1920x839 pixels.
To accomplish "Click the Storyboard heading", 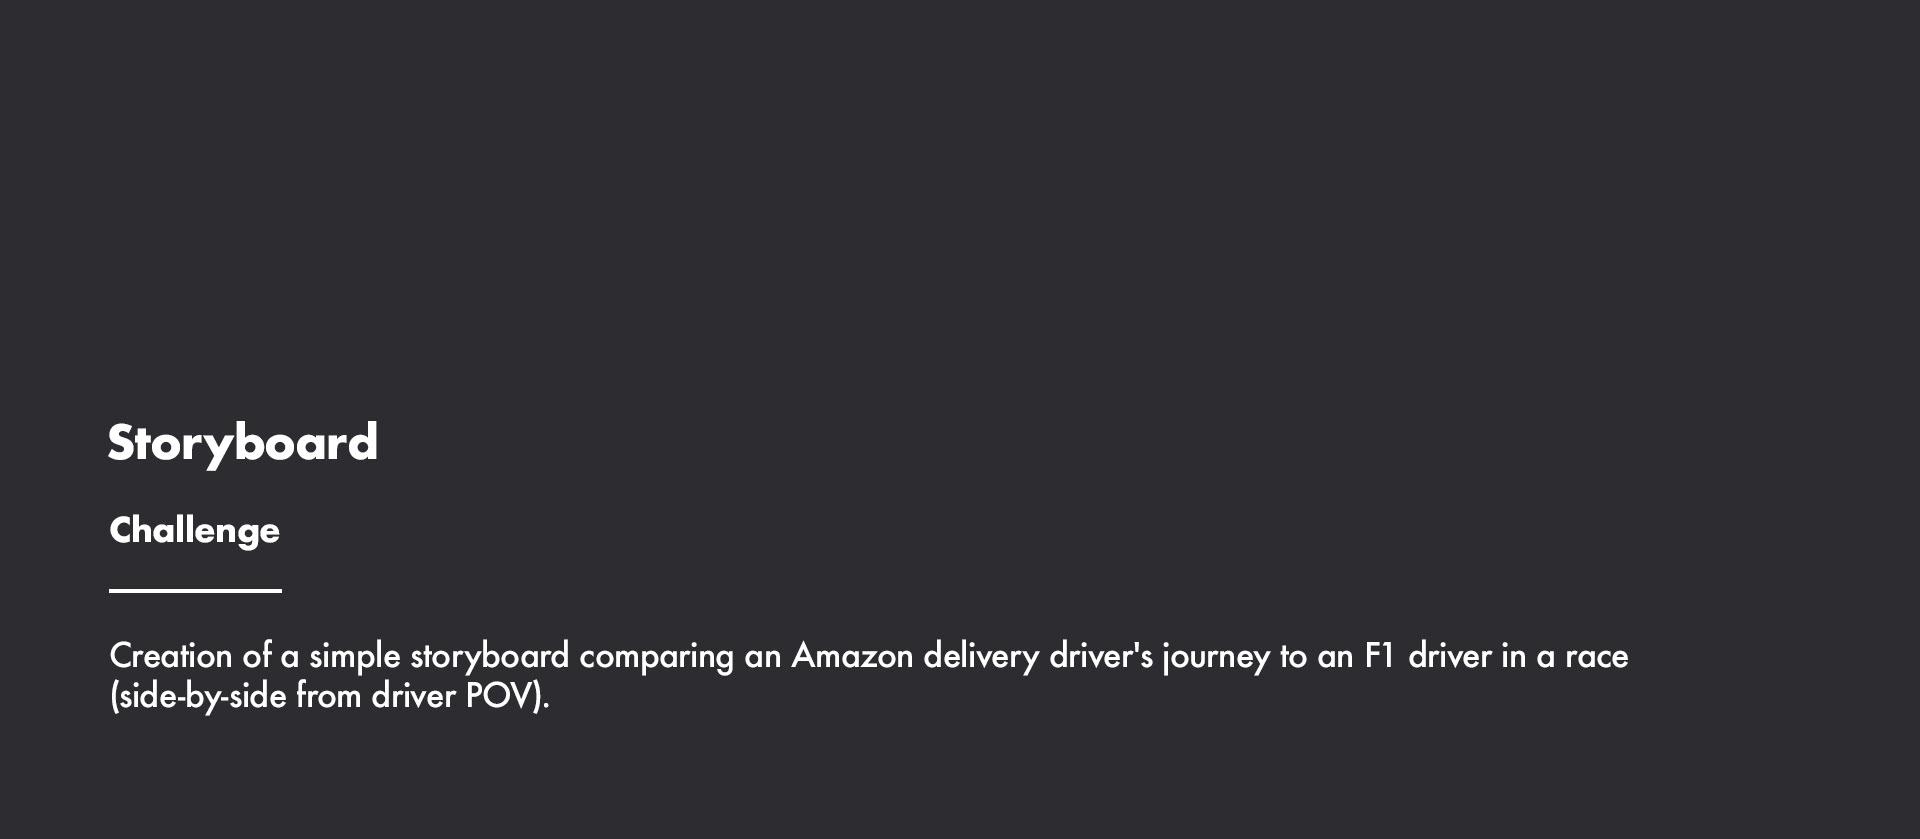I will (x=243, y=444).
